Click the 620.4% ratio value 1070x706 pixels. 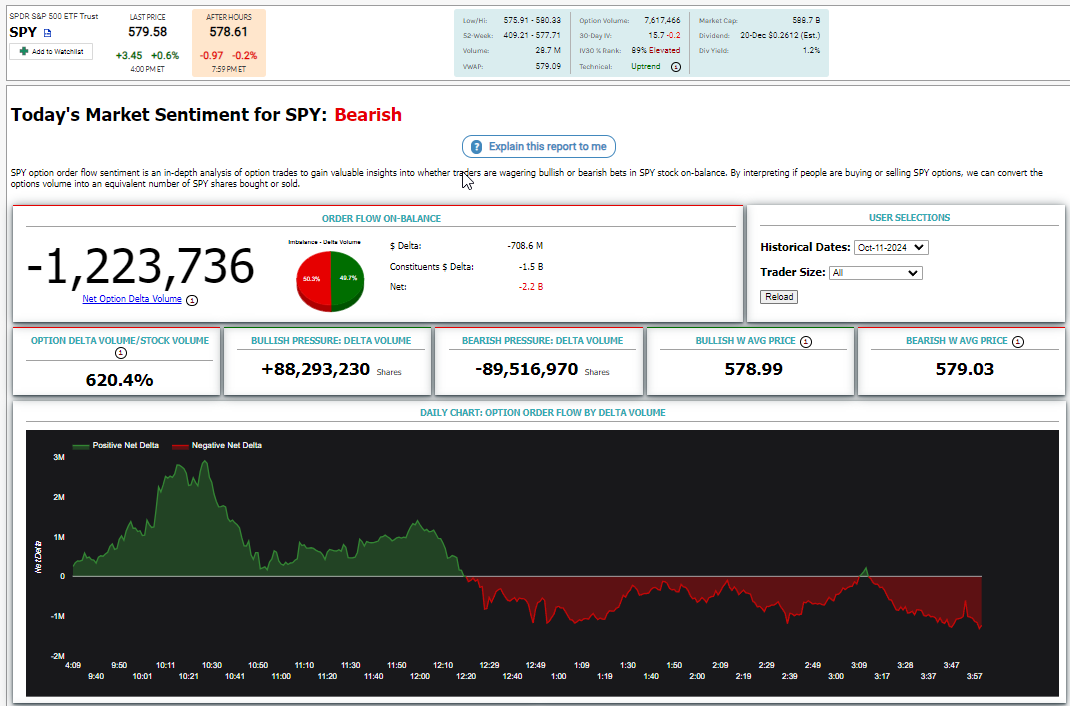[x=119, y=381]
